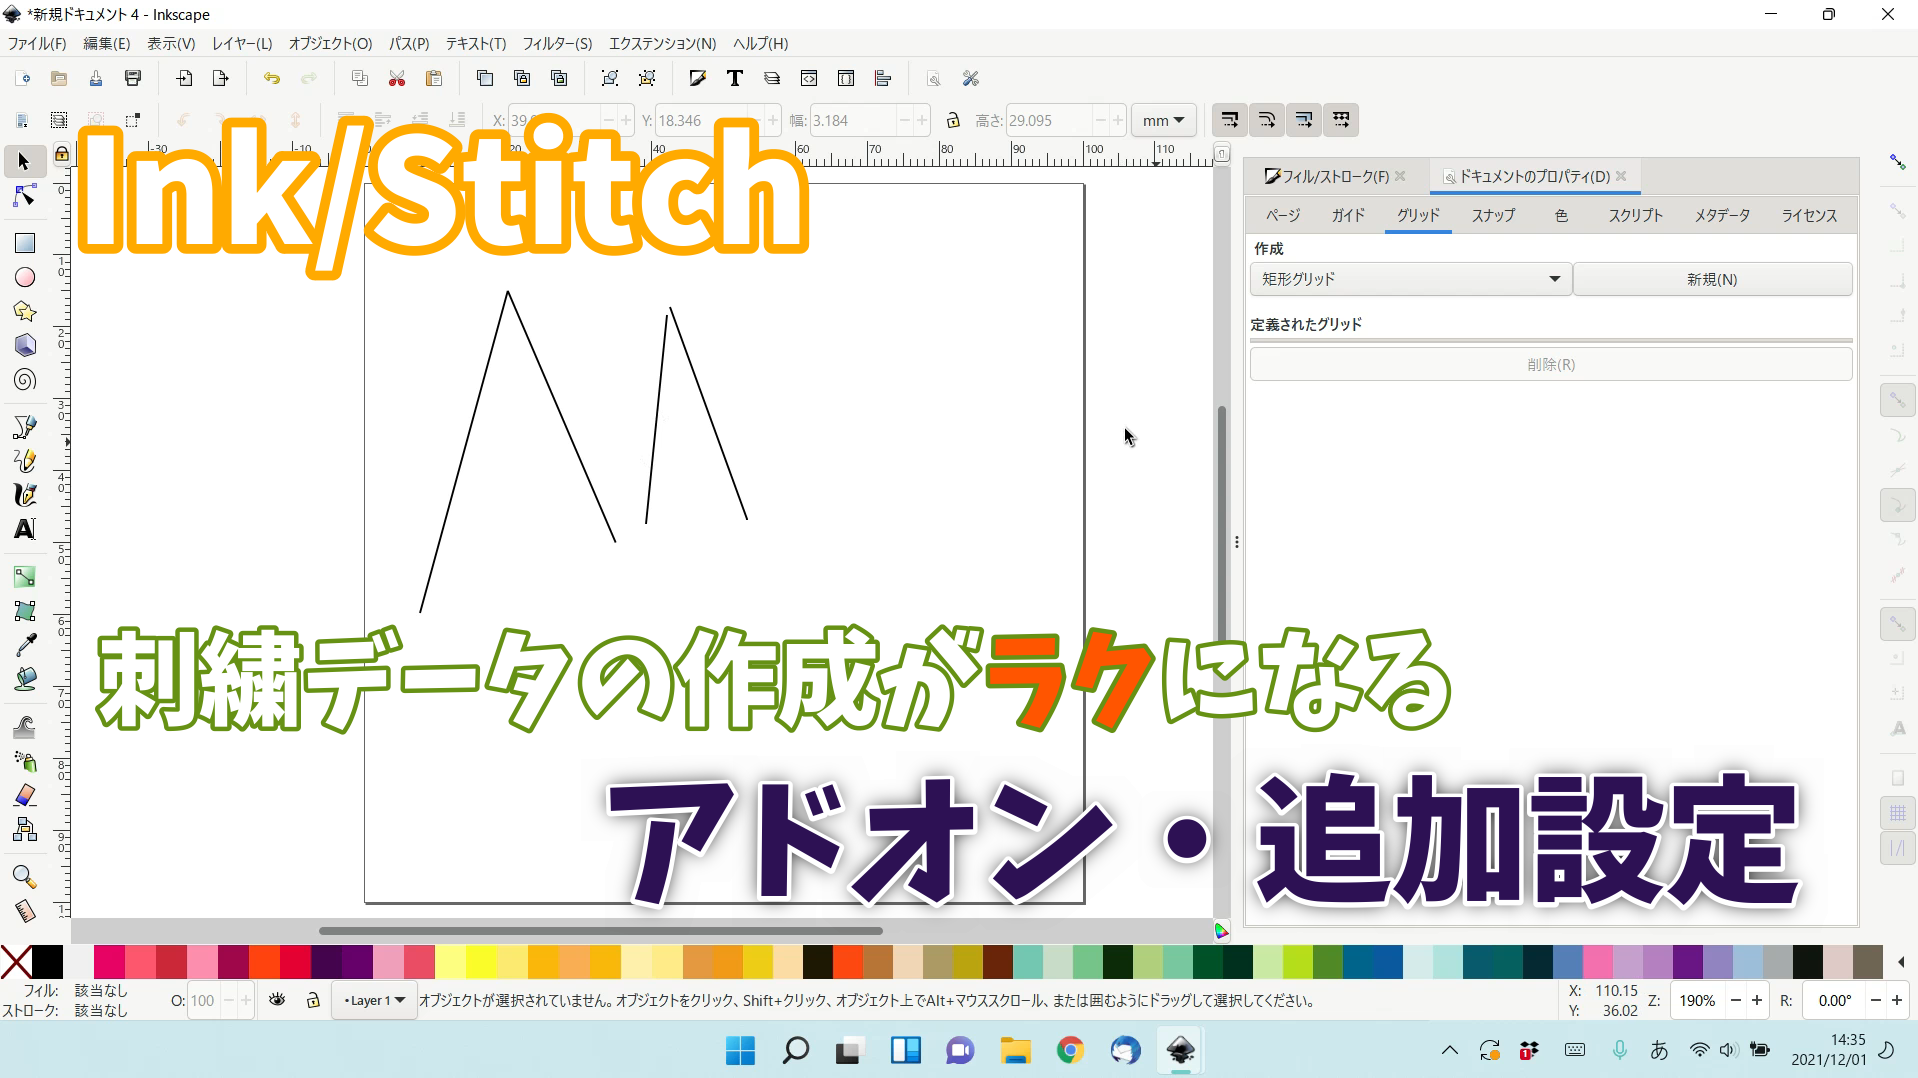
Task: Increase the zoom percentage
Action: tap(1757, 1000)
